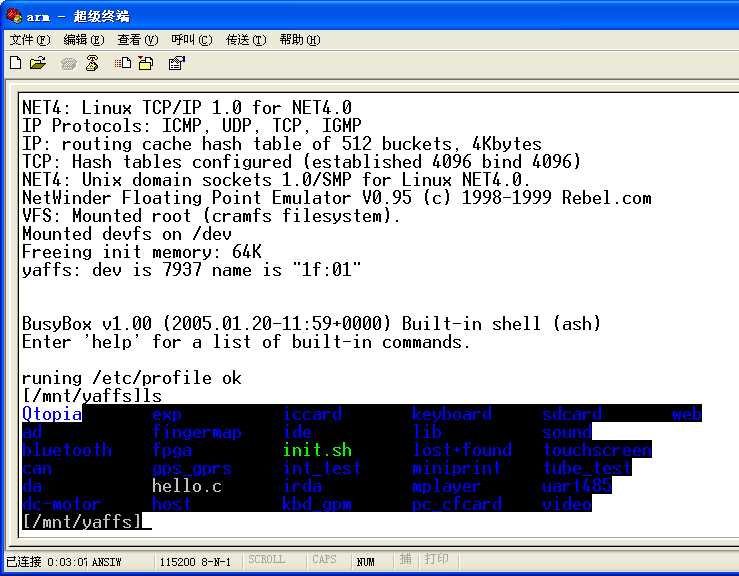Open the 查看(V) menu
Image resolution: width=739 pixels, height=576 pixels.
[138, 40]
